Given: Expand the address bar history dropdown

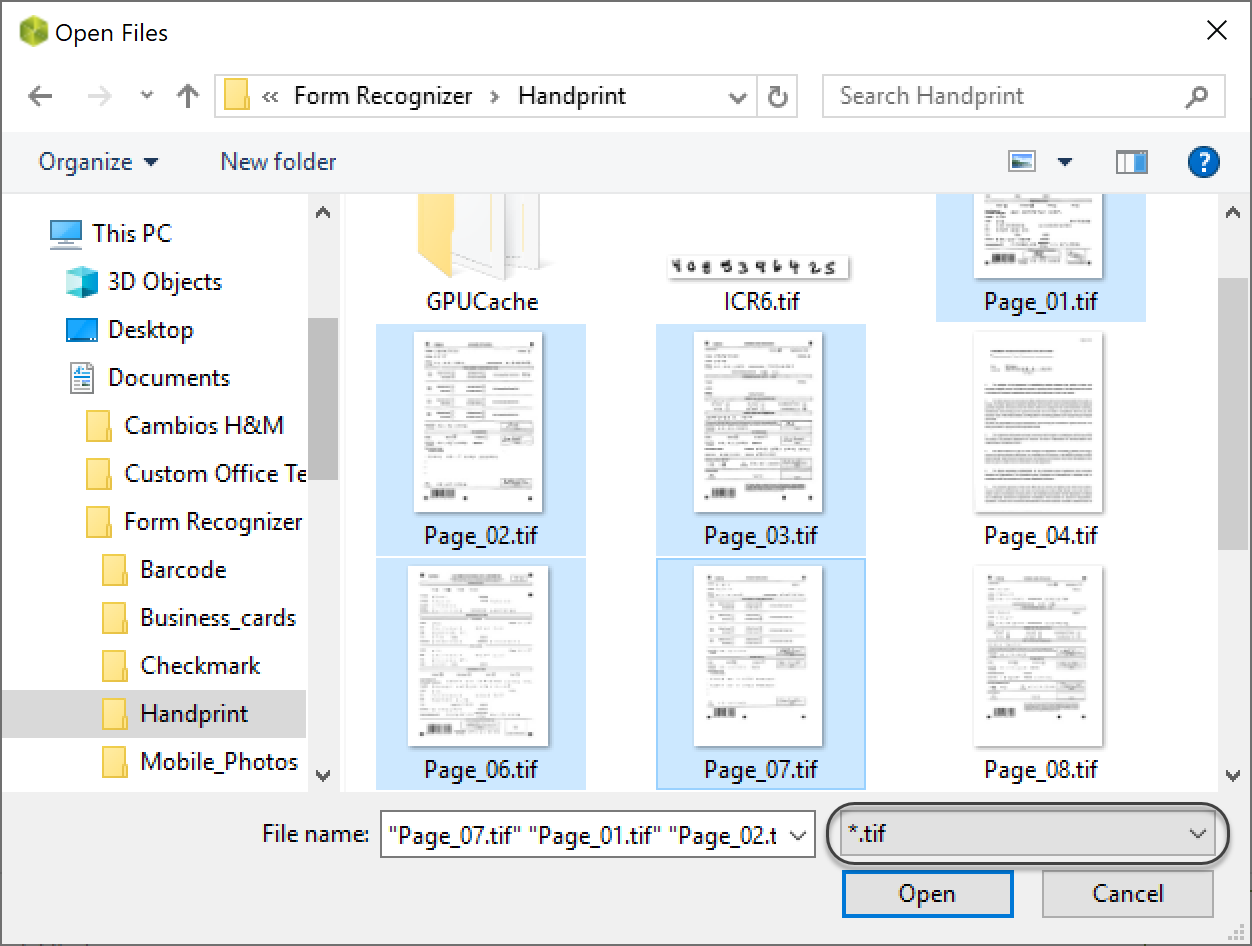Looking at the screenshot, I should [x=738, y=97].
